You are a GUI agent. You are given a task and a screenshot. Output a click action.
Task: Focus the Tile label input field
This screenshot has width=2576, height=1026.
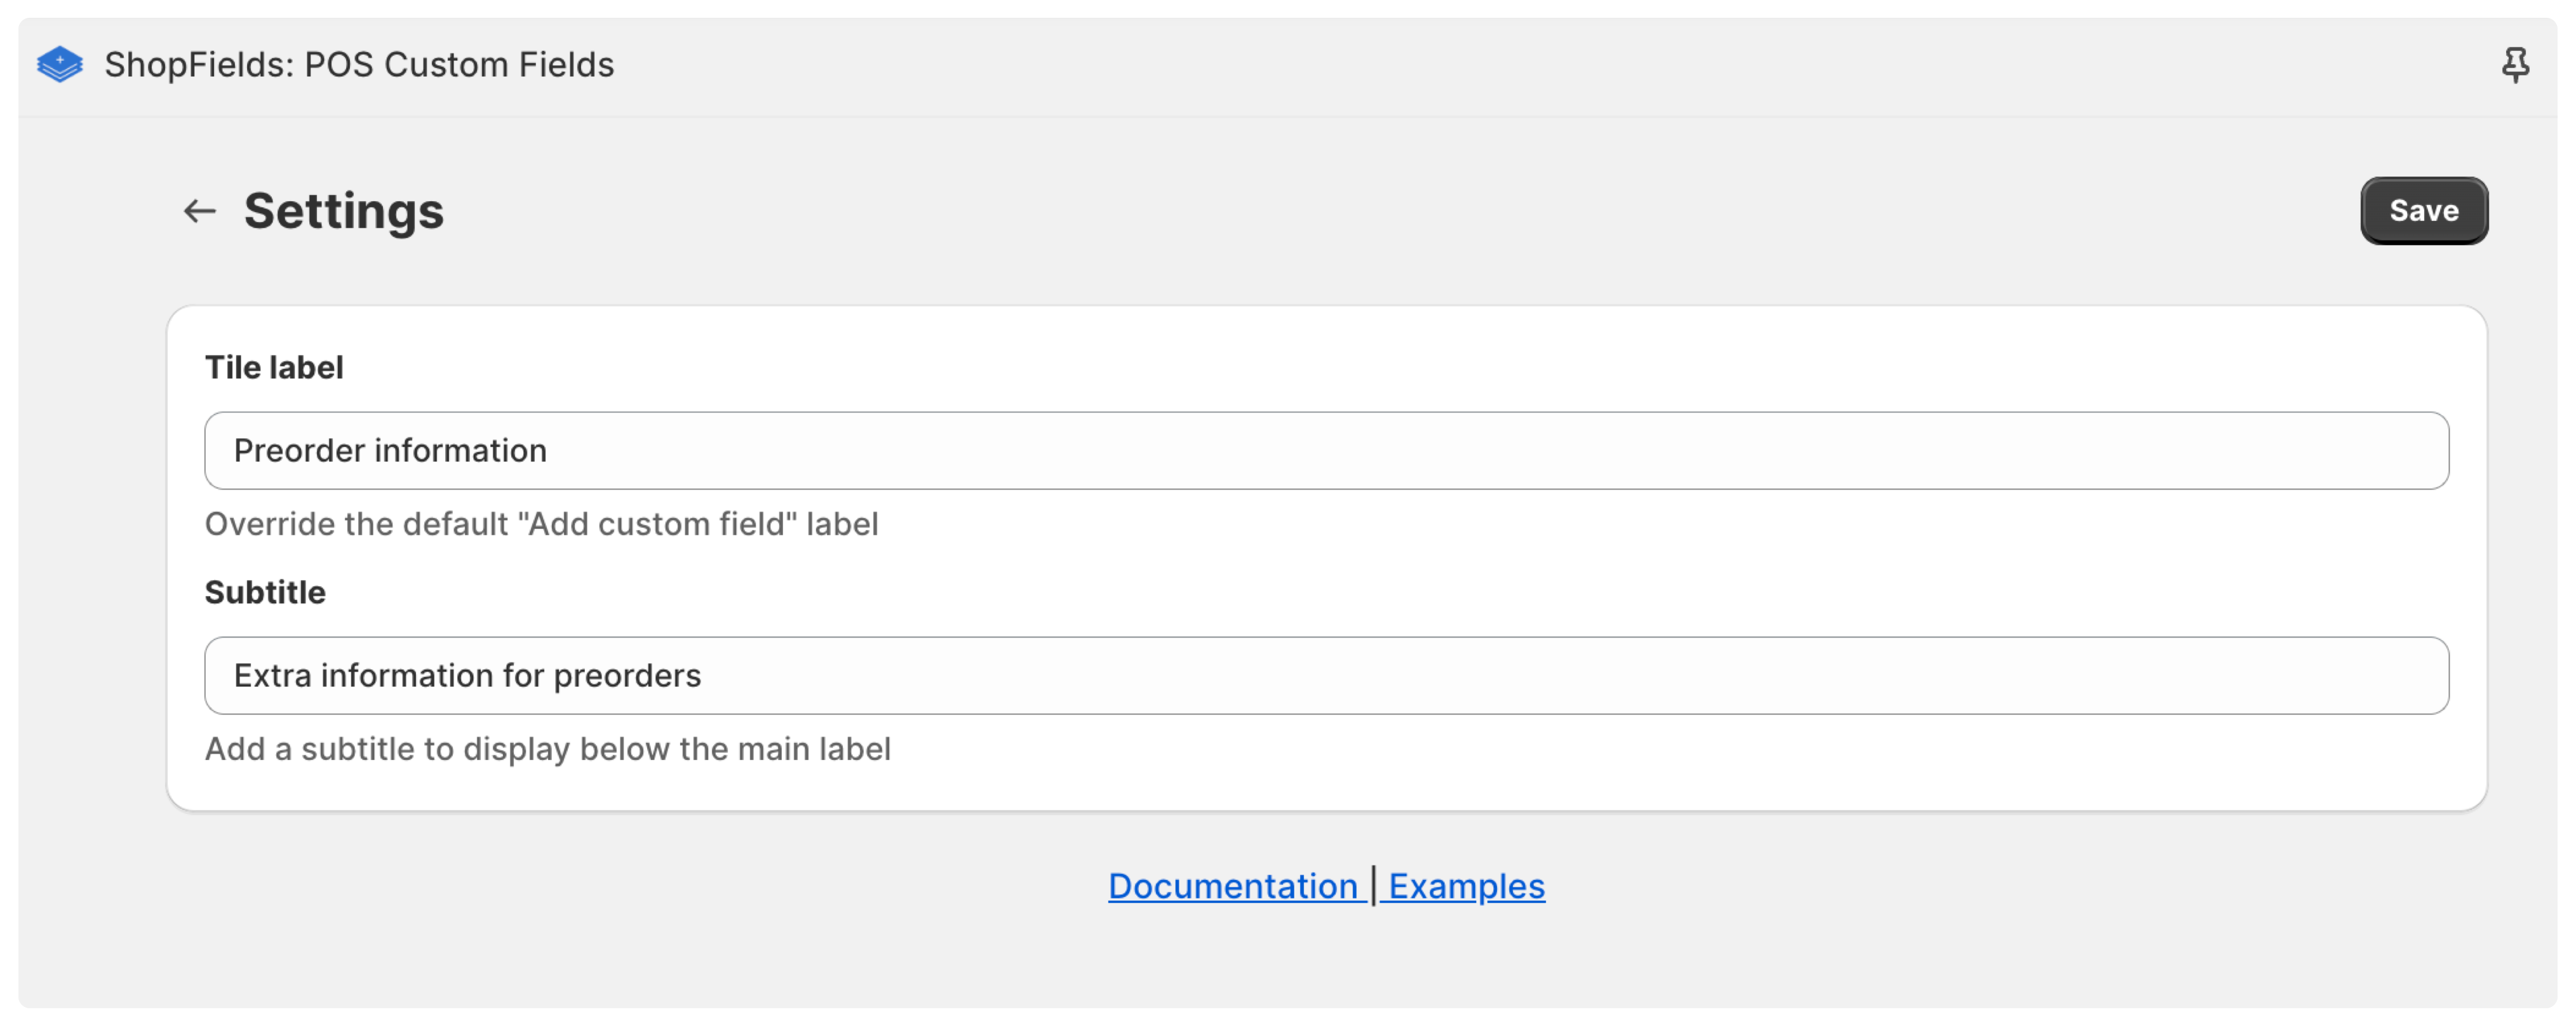[x=1326, y=451]
